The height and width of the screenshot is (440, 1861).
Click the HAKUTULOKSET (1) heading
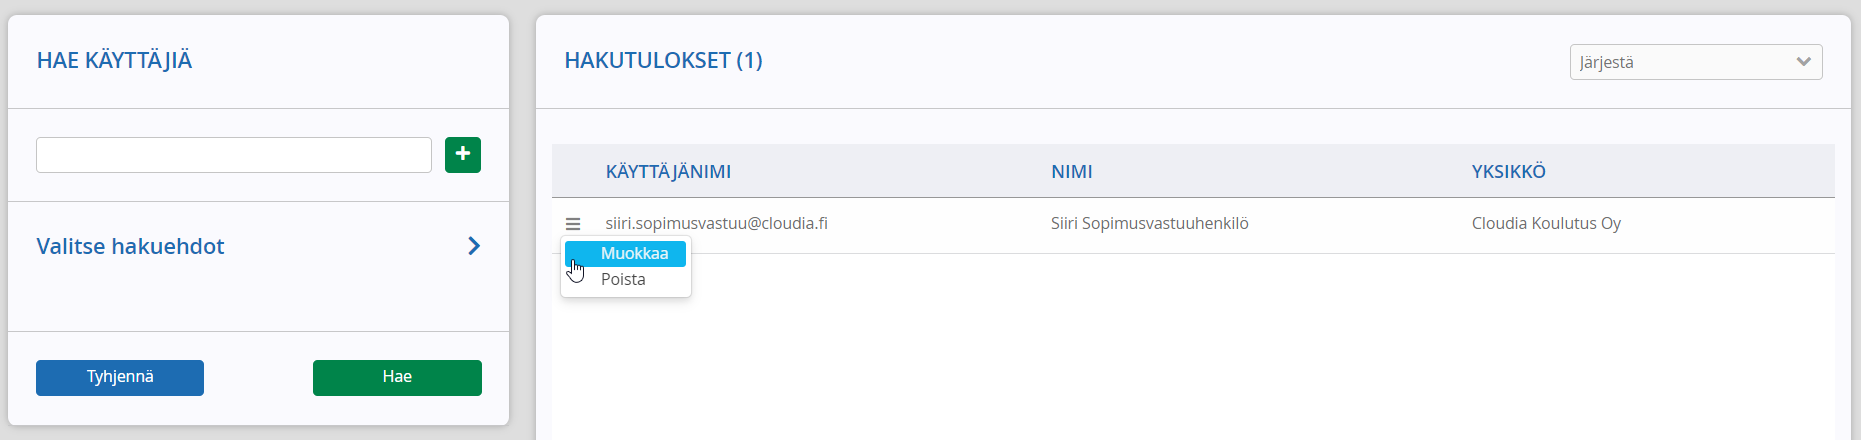coord(663,60)
